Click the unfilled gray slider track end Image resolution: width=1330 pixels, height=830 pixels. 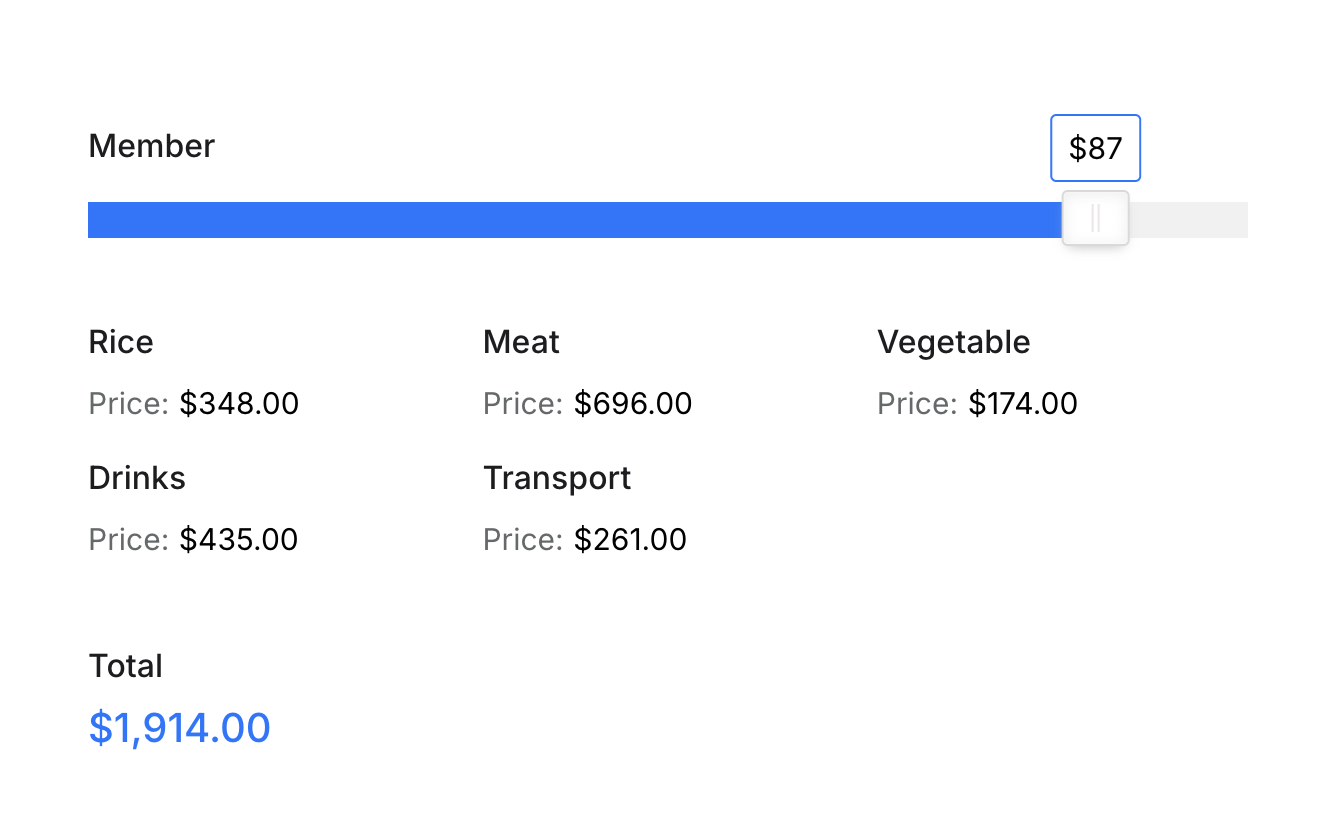tap(1188, 220)
